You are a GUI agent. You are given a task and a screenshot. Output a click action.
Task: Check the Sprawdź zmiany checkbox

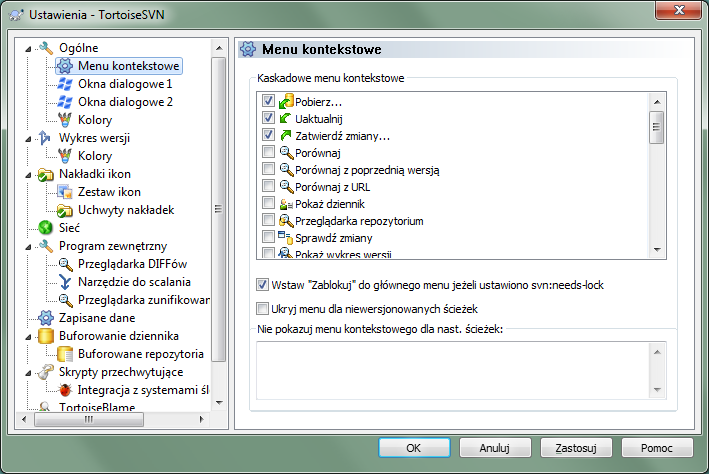268,237
